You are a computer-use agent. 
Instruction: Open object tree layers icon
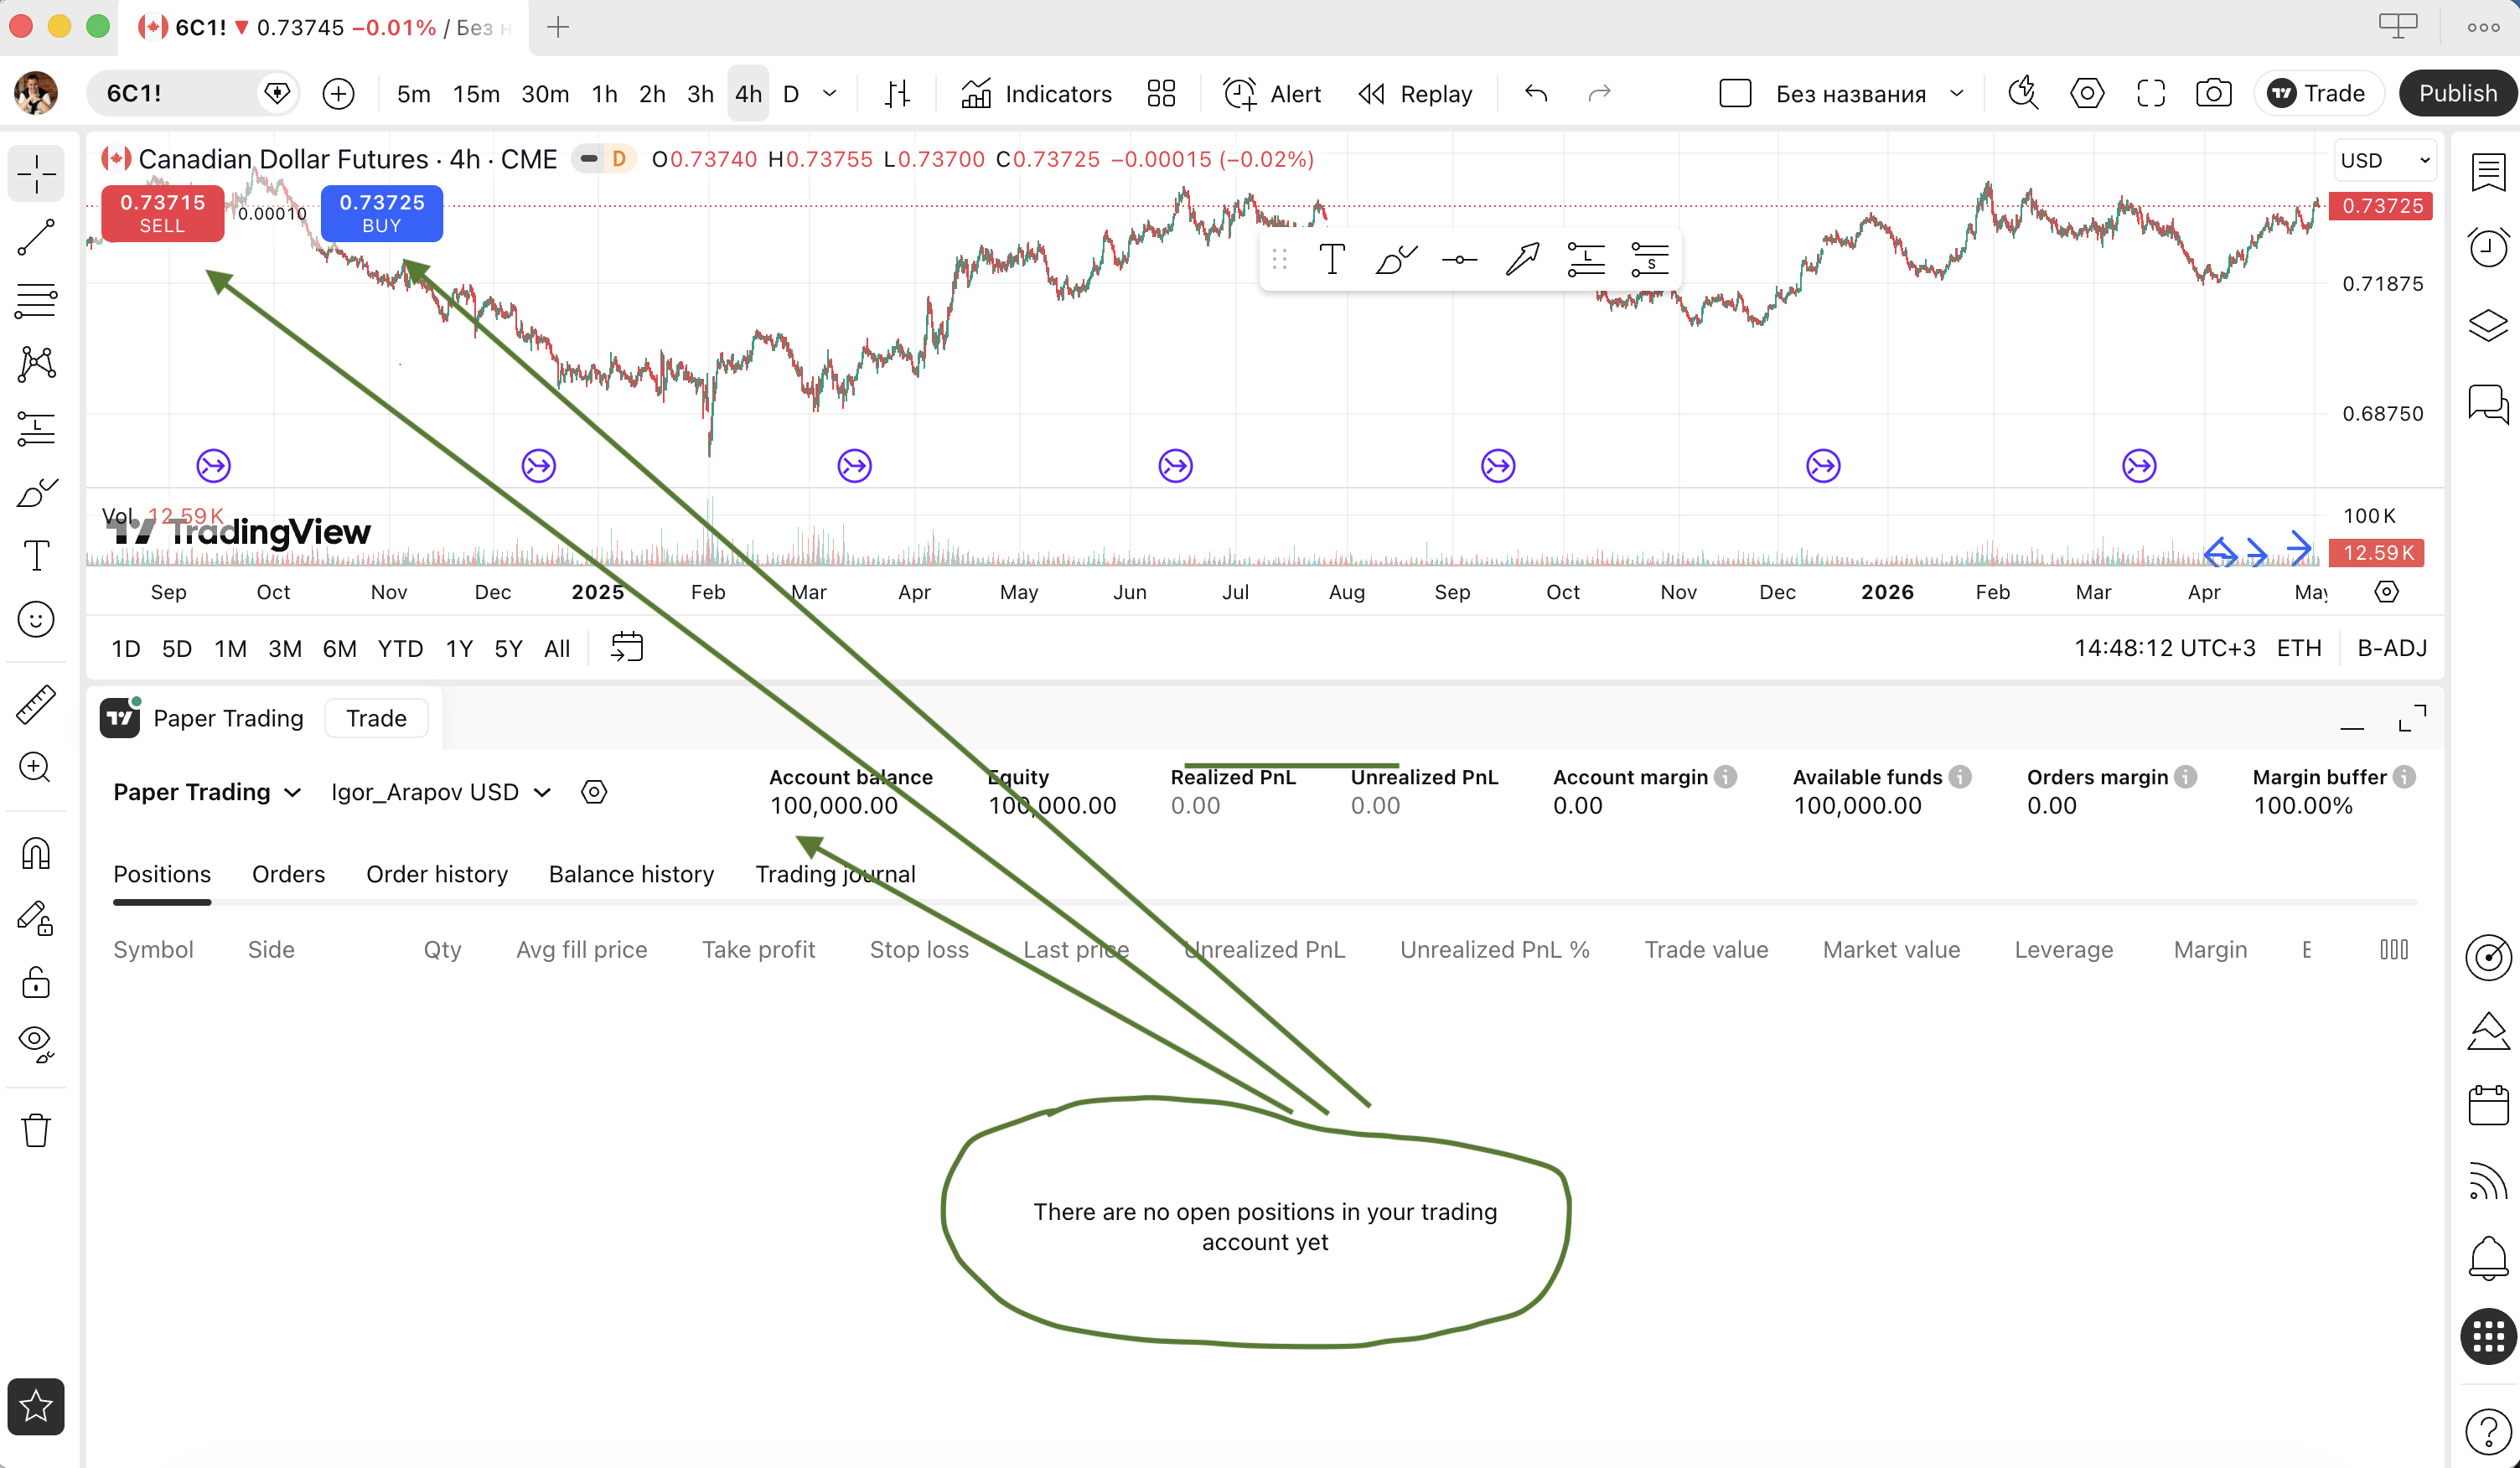coord(2487,326)
